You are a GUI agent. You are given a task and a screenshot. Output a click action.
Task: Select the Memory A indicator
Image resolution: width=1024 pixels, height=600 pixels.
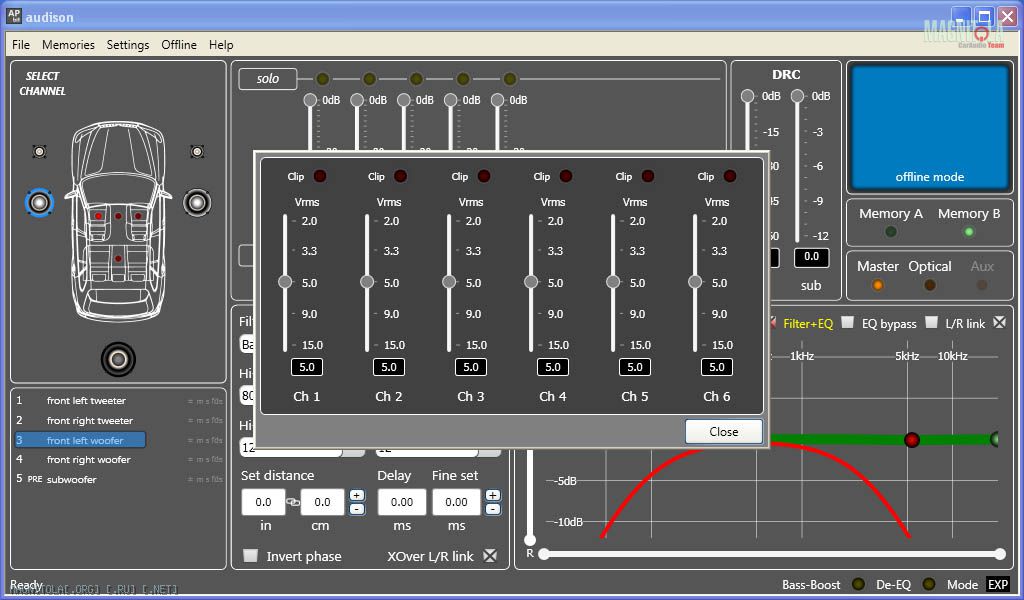point(891,232)
